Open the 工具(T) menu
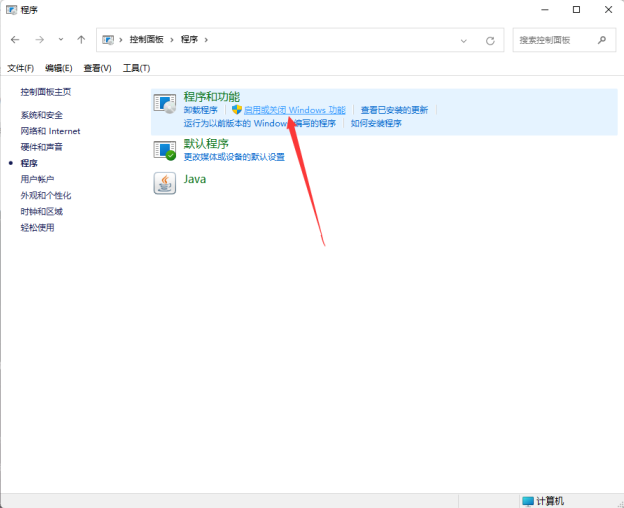 [x=136, y=68]
